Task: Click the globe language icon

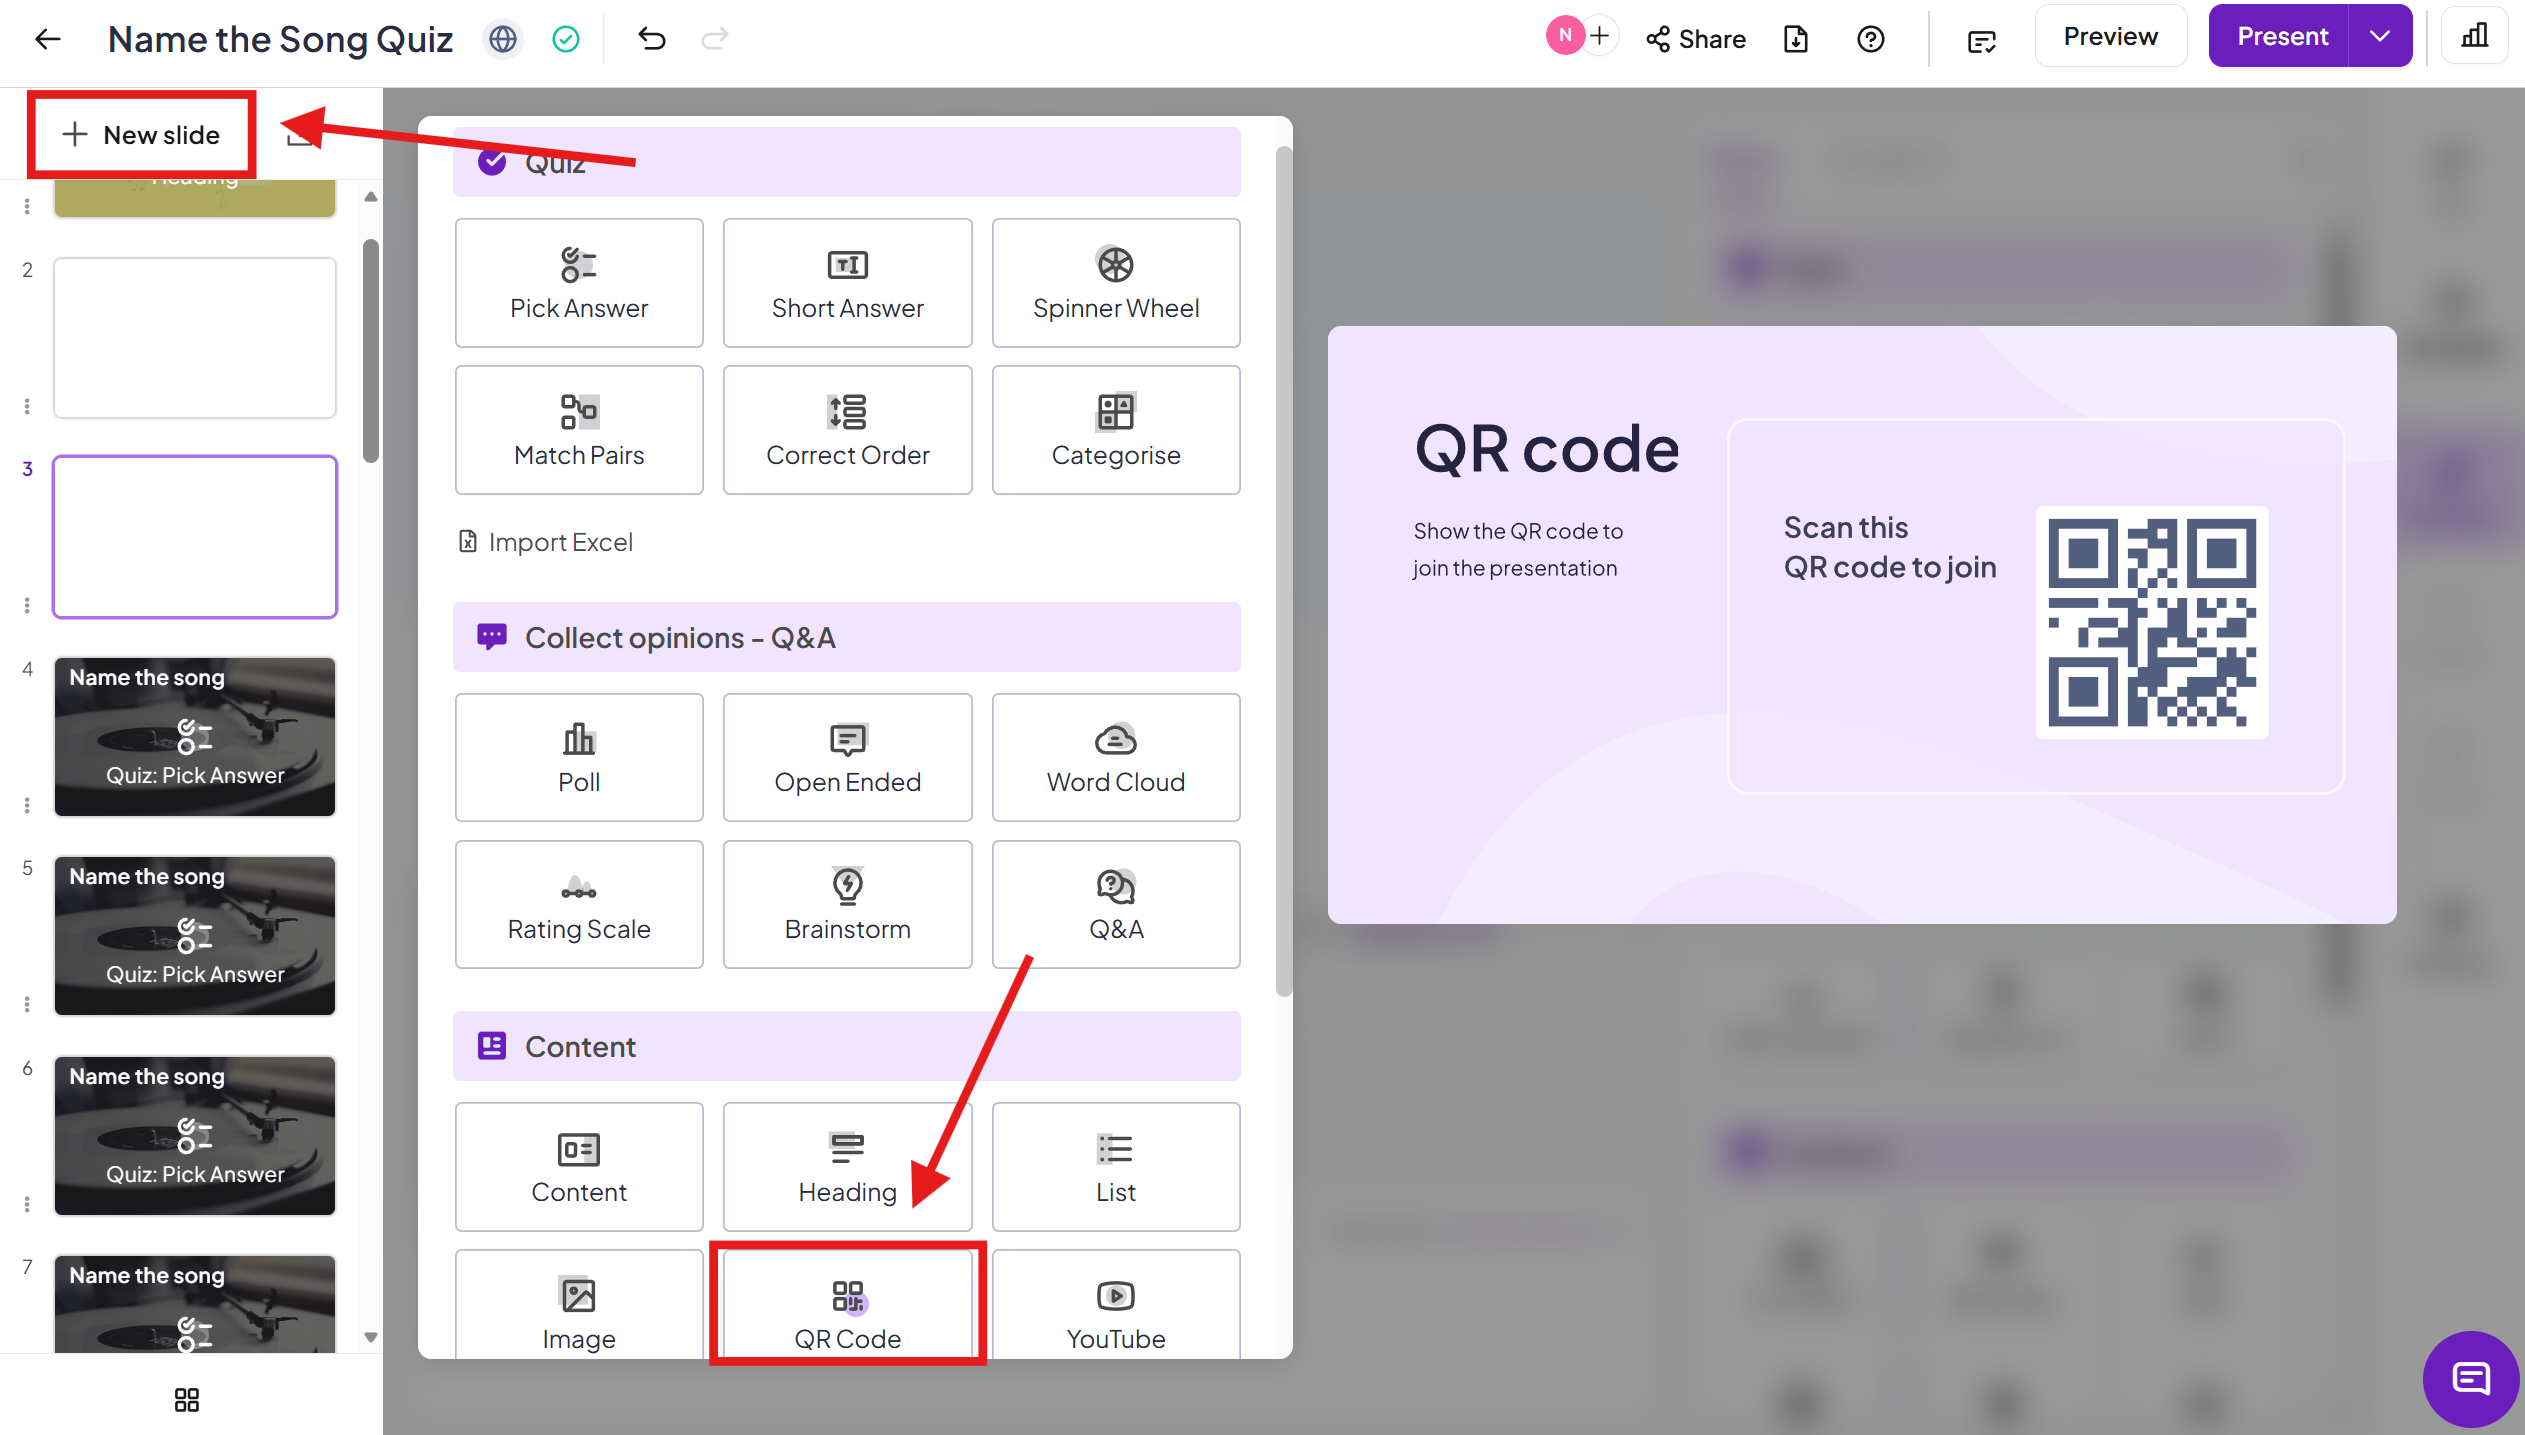Action: (x=503, y=39)
